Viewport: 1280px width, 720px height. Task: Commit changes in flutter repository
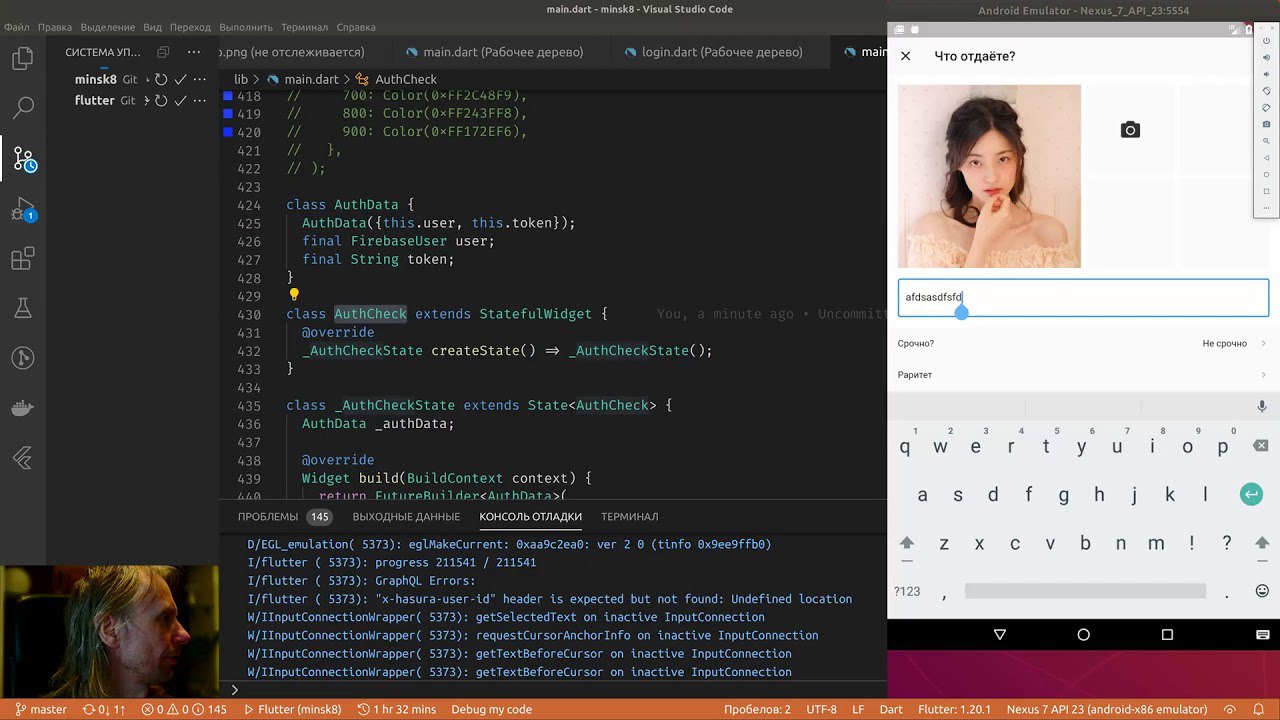[181, 100]
